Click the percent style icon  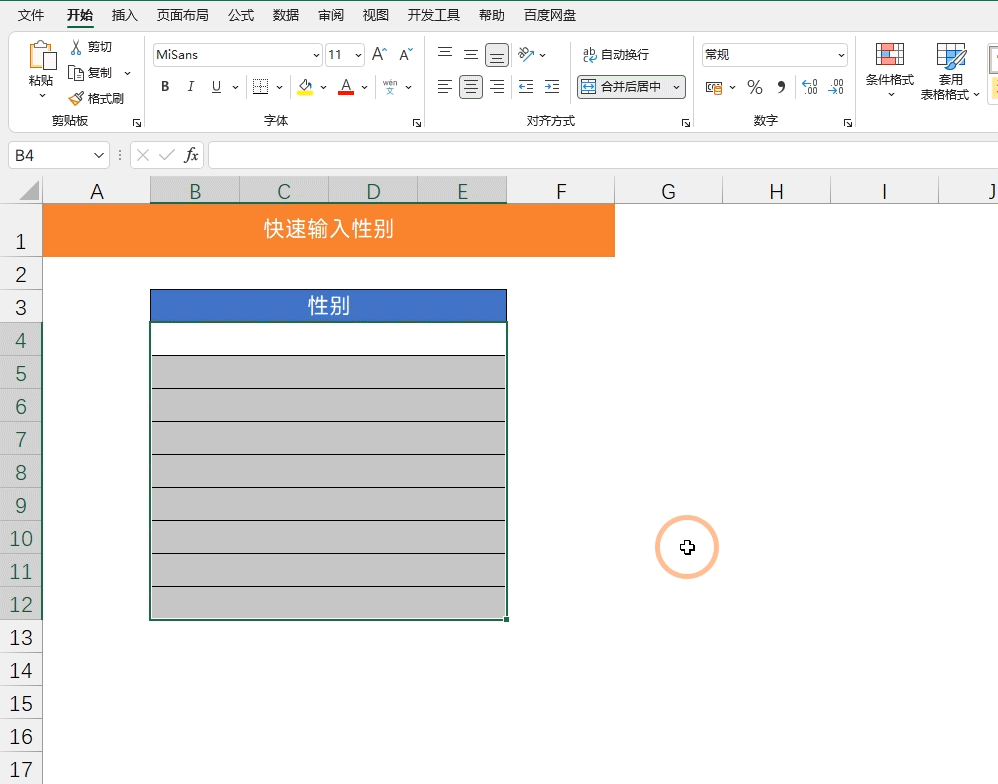coord(755,87)
